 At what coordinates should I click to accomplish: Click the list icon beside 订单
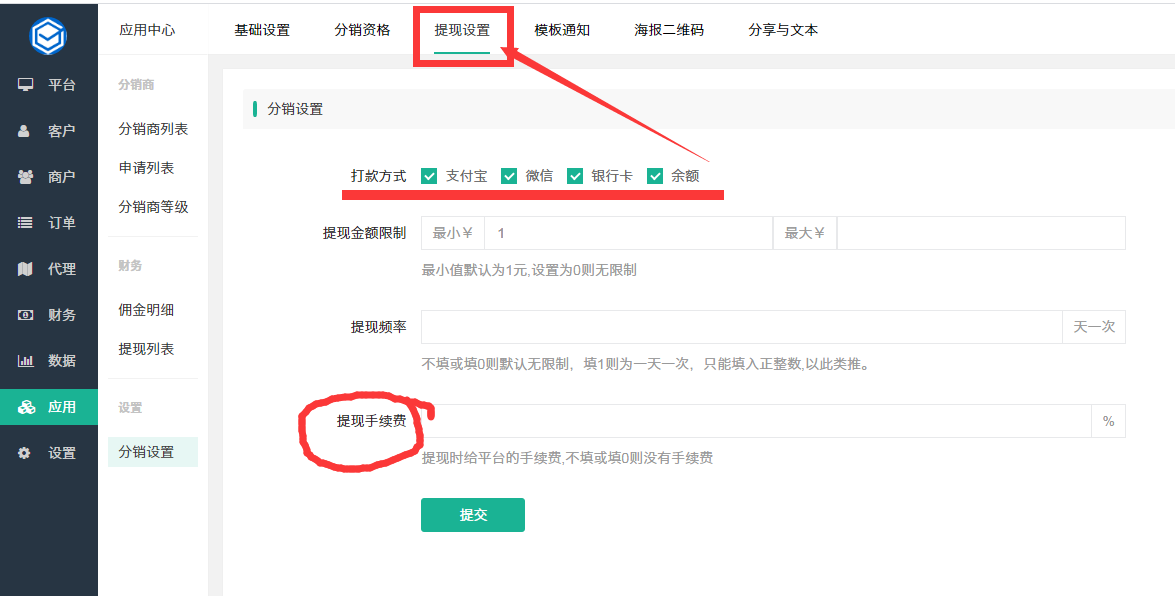click(25, 223)
